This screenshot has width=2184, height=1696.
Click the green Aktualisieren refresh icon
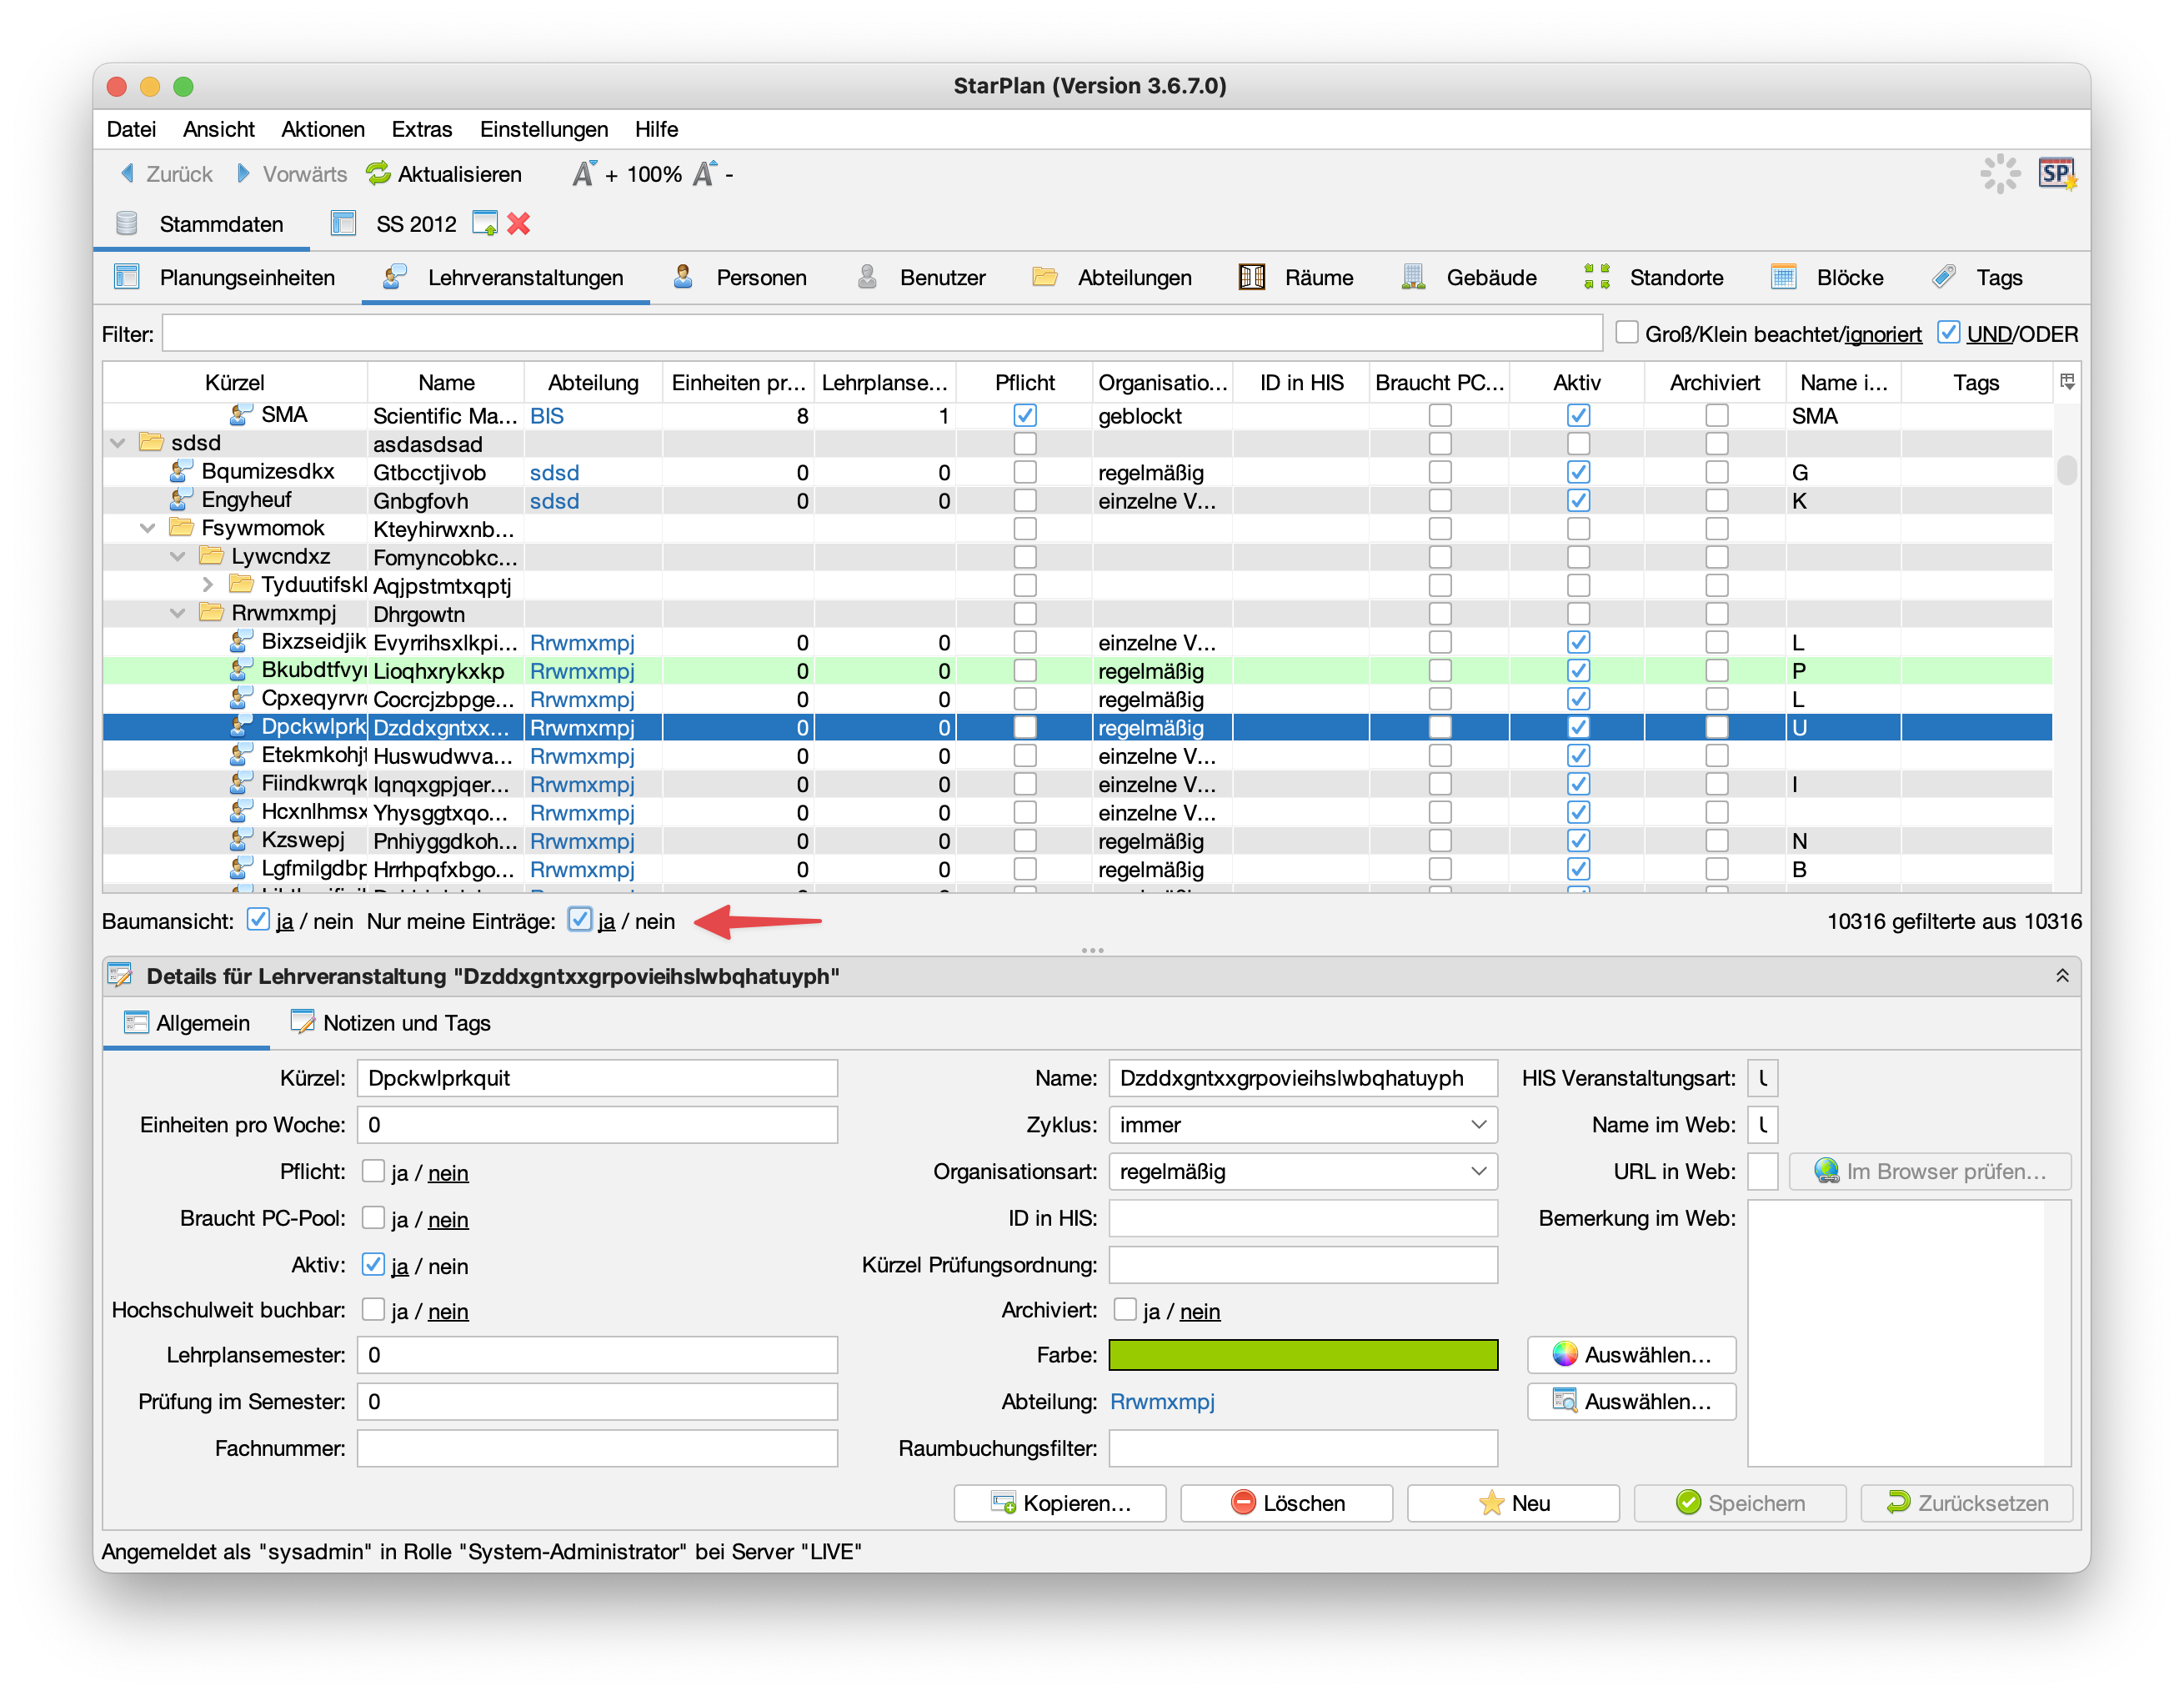378,174
